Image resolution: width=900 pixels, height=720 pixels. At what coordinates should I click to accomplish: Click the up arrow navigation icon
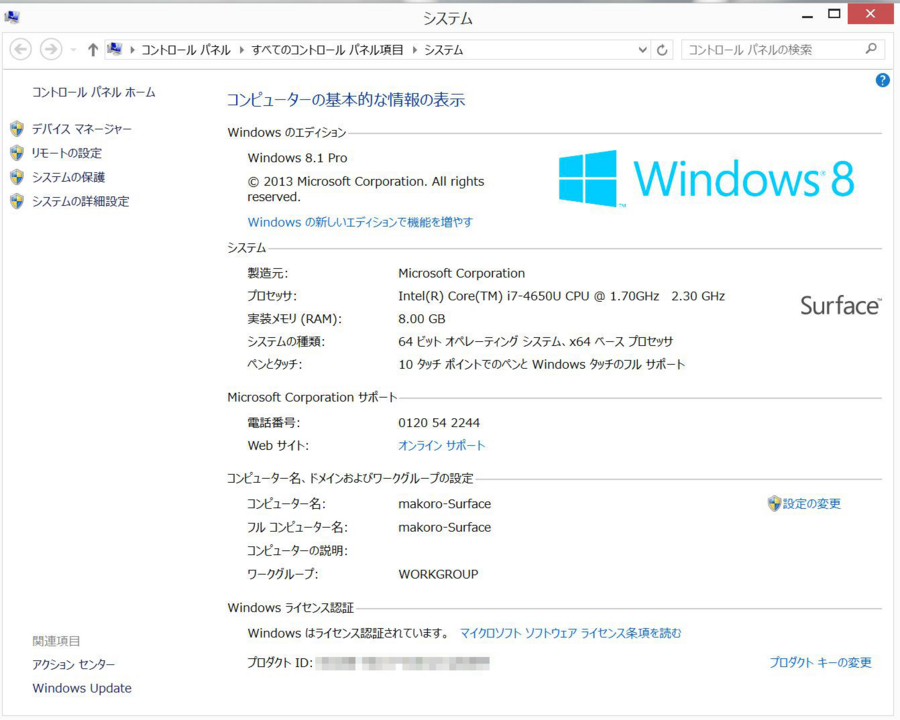(x=92, y=49)
